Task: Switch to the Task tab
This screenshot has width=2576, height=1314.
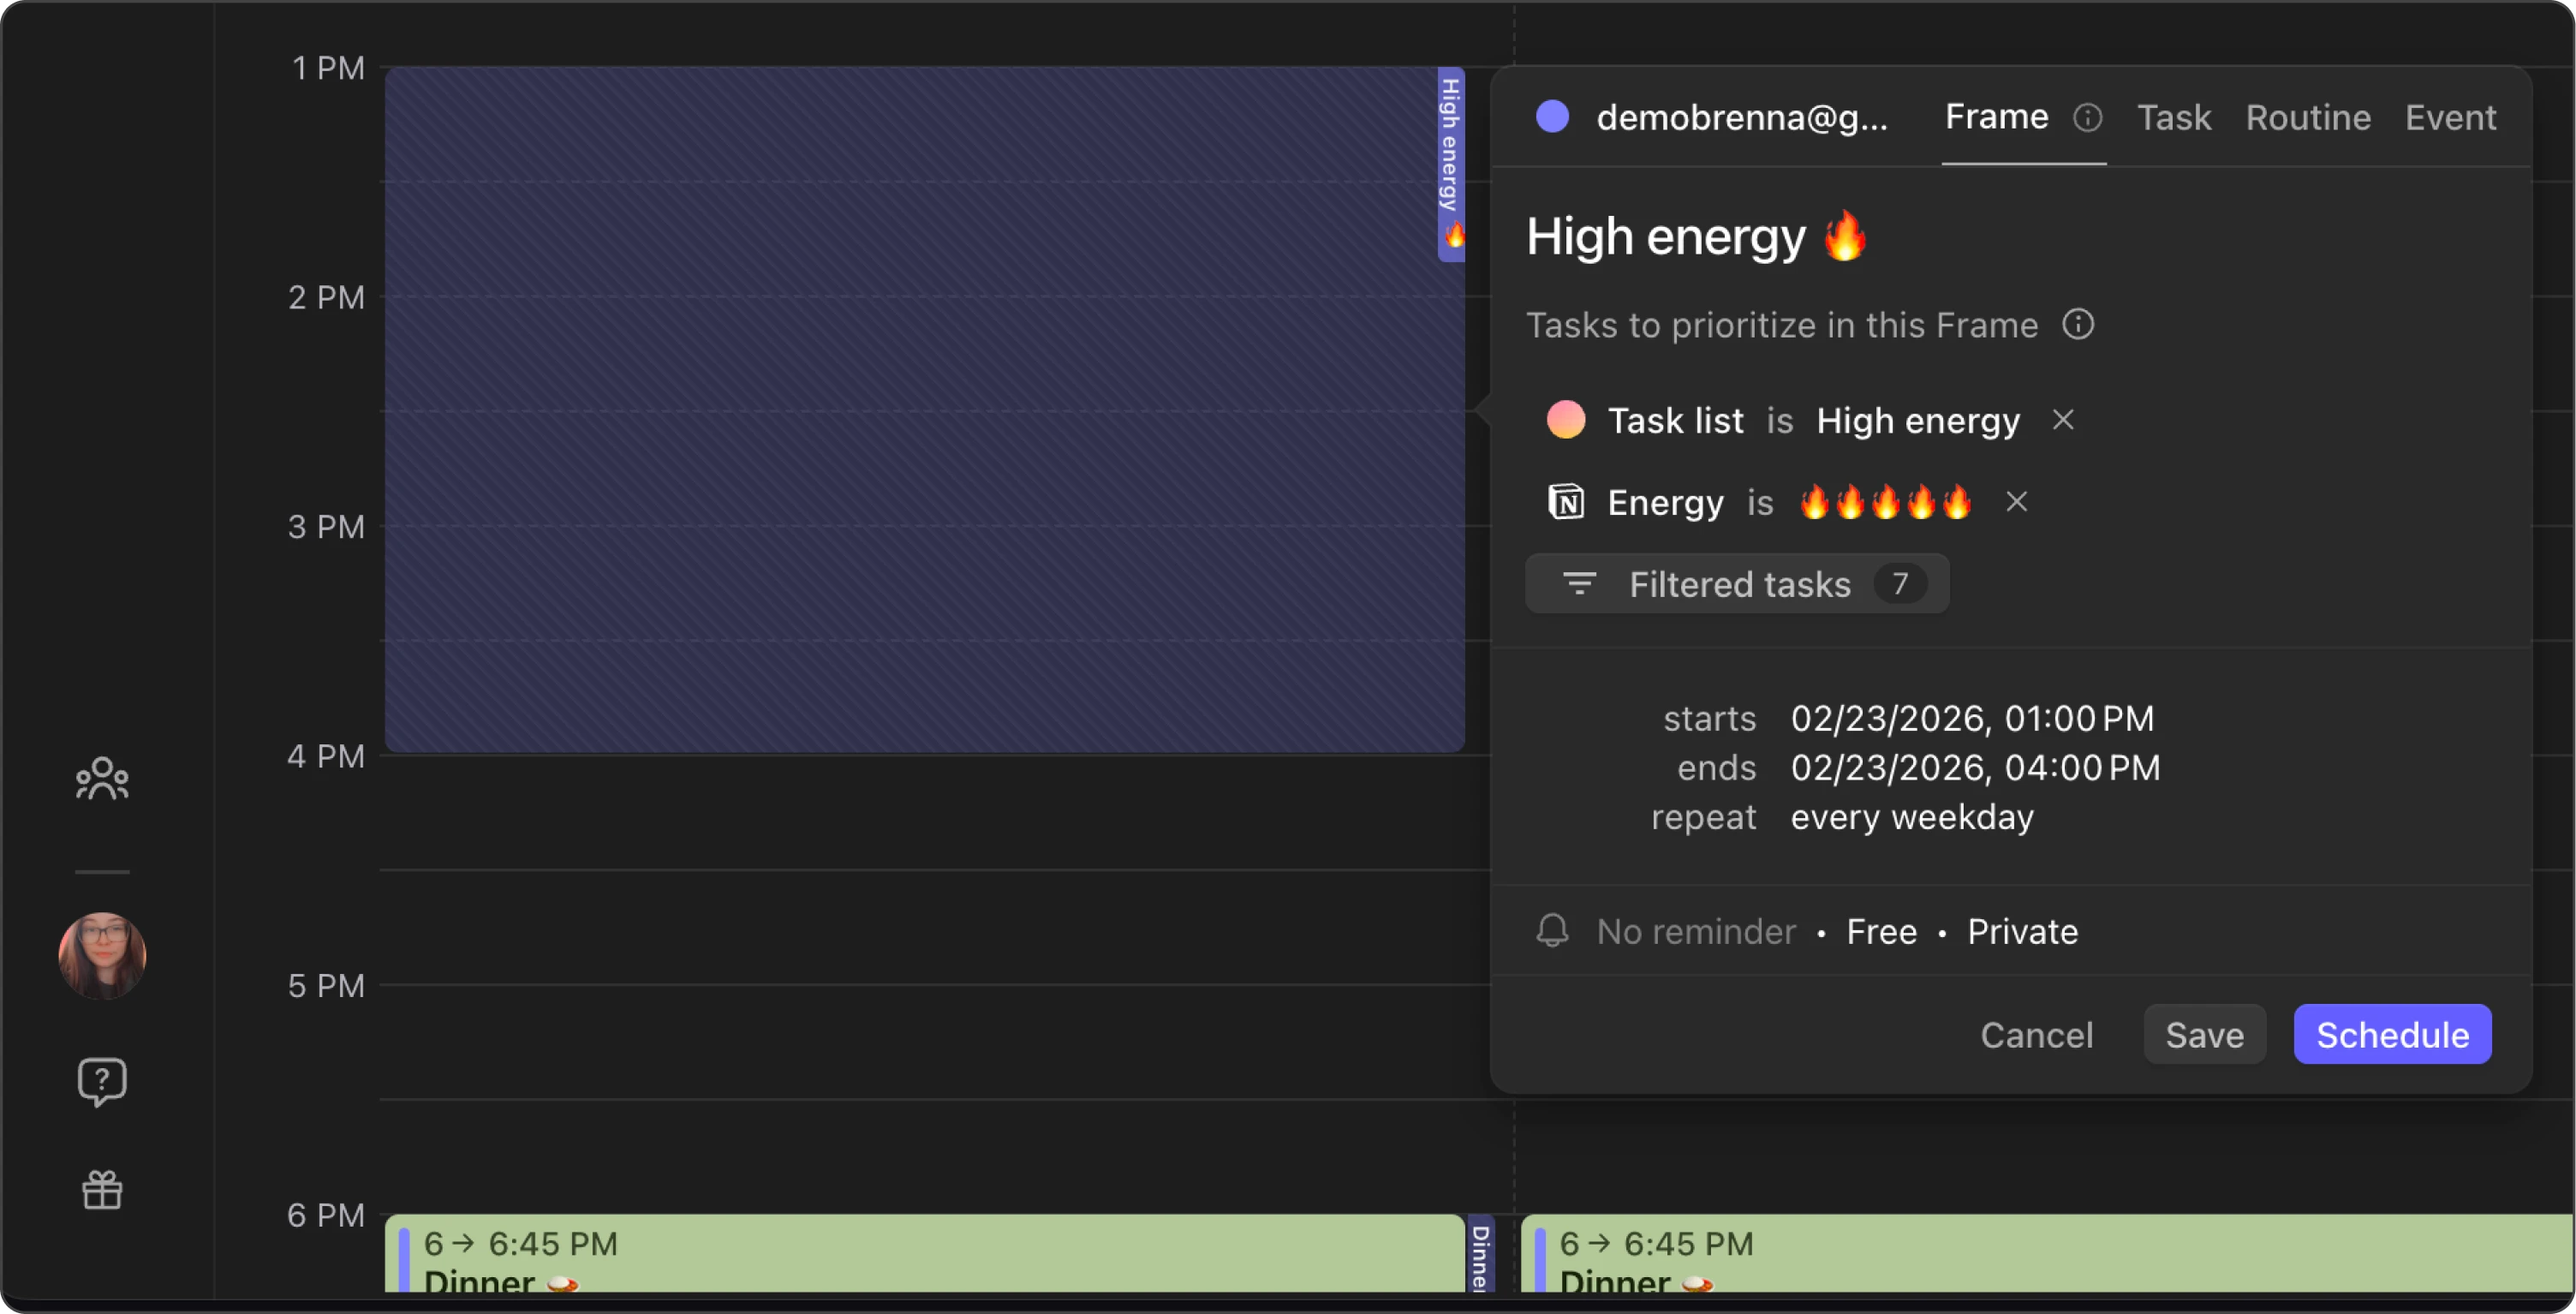Action: [2175, 117]
